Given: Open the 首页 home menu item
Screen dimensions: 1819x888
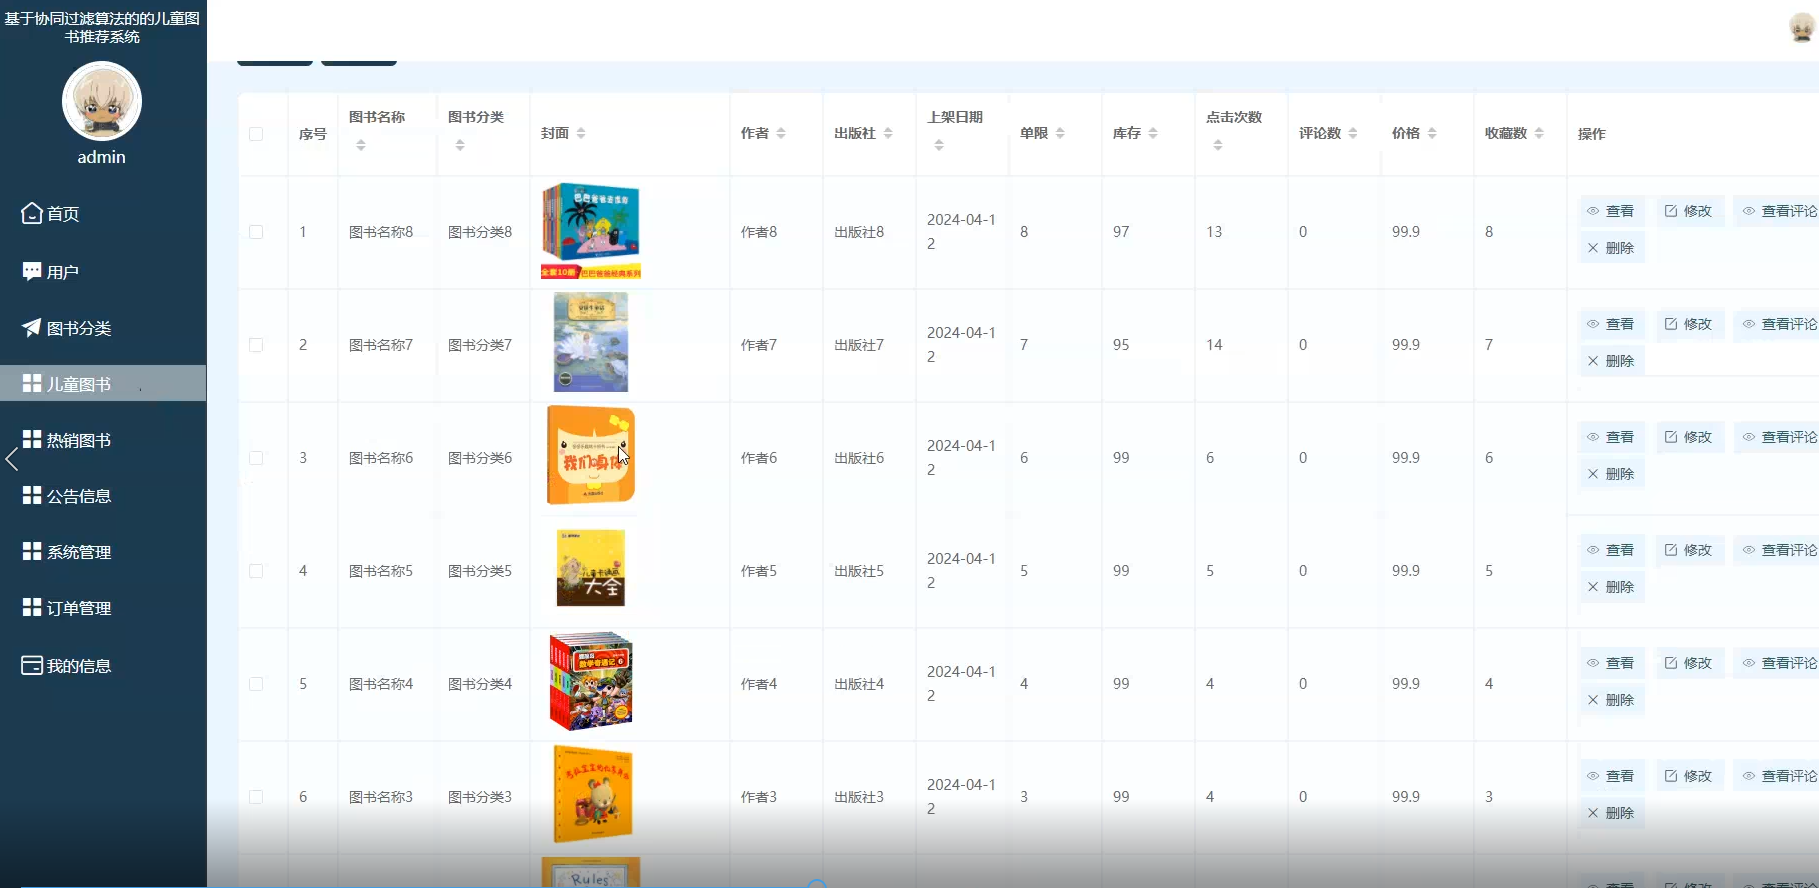Looking at the screenshot, I should (103, 213).
